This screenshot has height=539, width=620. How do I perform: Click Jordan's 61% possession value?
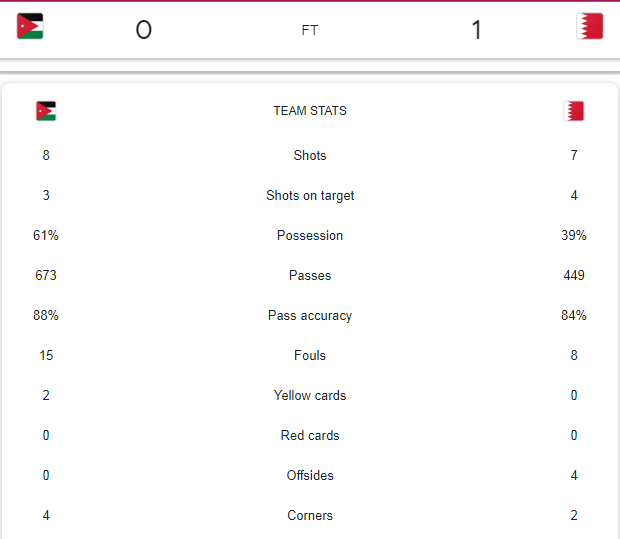(46, 235)
